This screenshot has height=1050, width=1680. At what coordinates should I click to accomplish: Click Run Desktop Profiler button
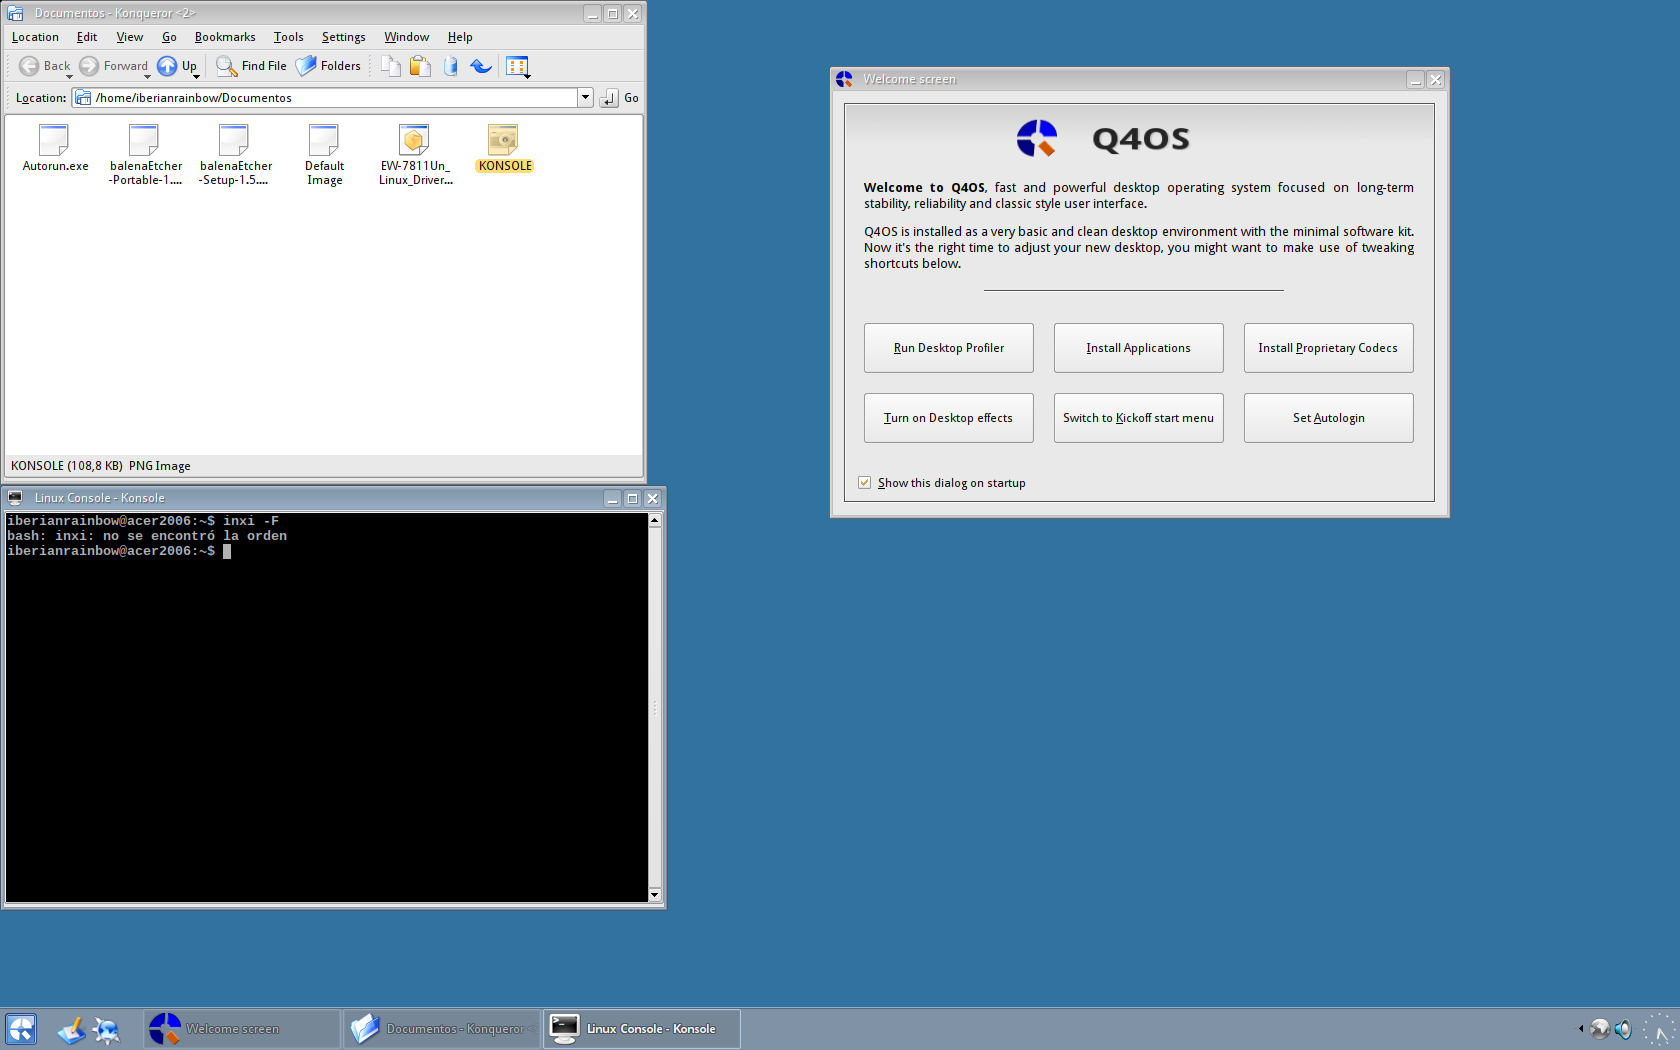pyautogui.click(x=948, y=348)
